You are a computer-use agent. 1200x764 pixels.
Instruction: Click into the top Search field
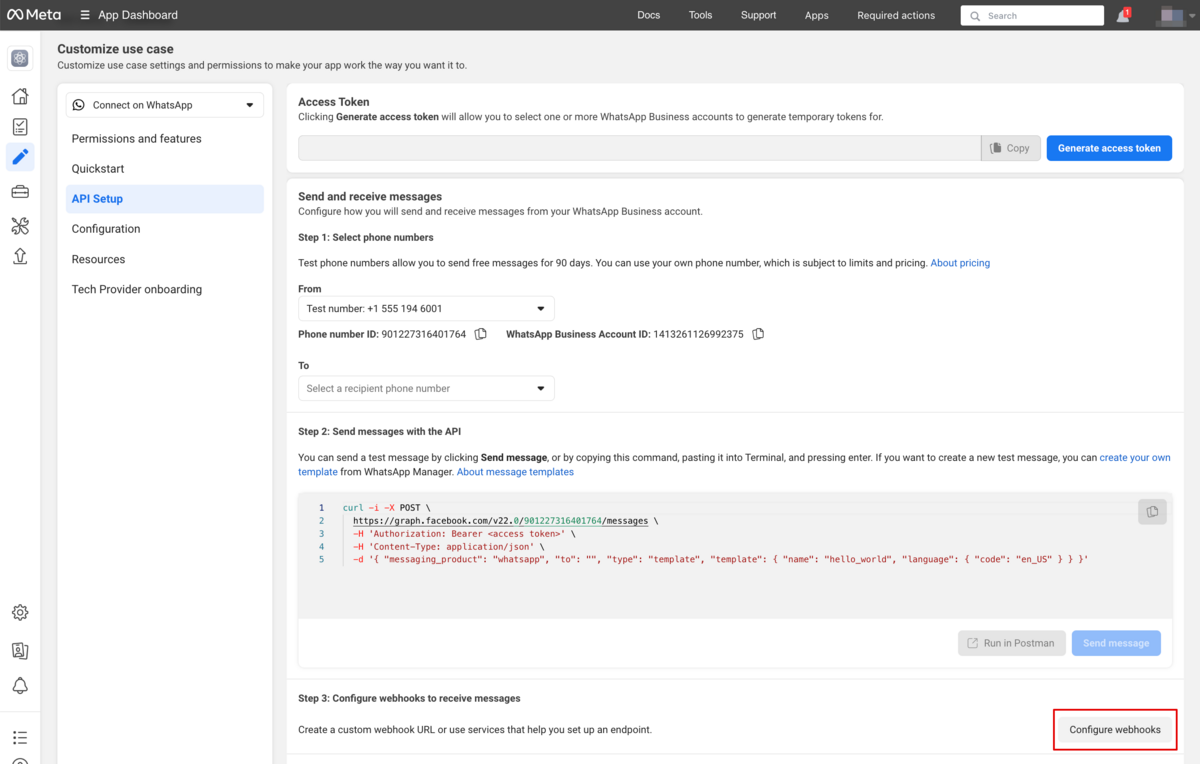tap(1040, 16)
